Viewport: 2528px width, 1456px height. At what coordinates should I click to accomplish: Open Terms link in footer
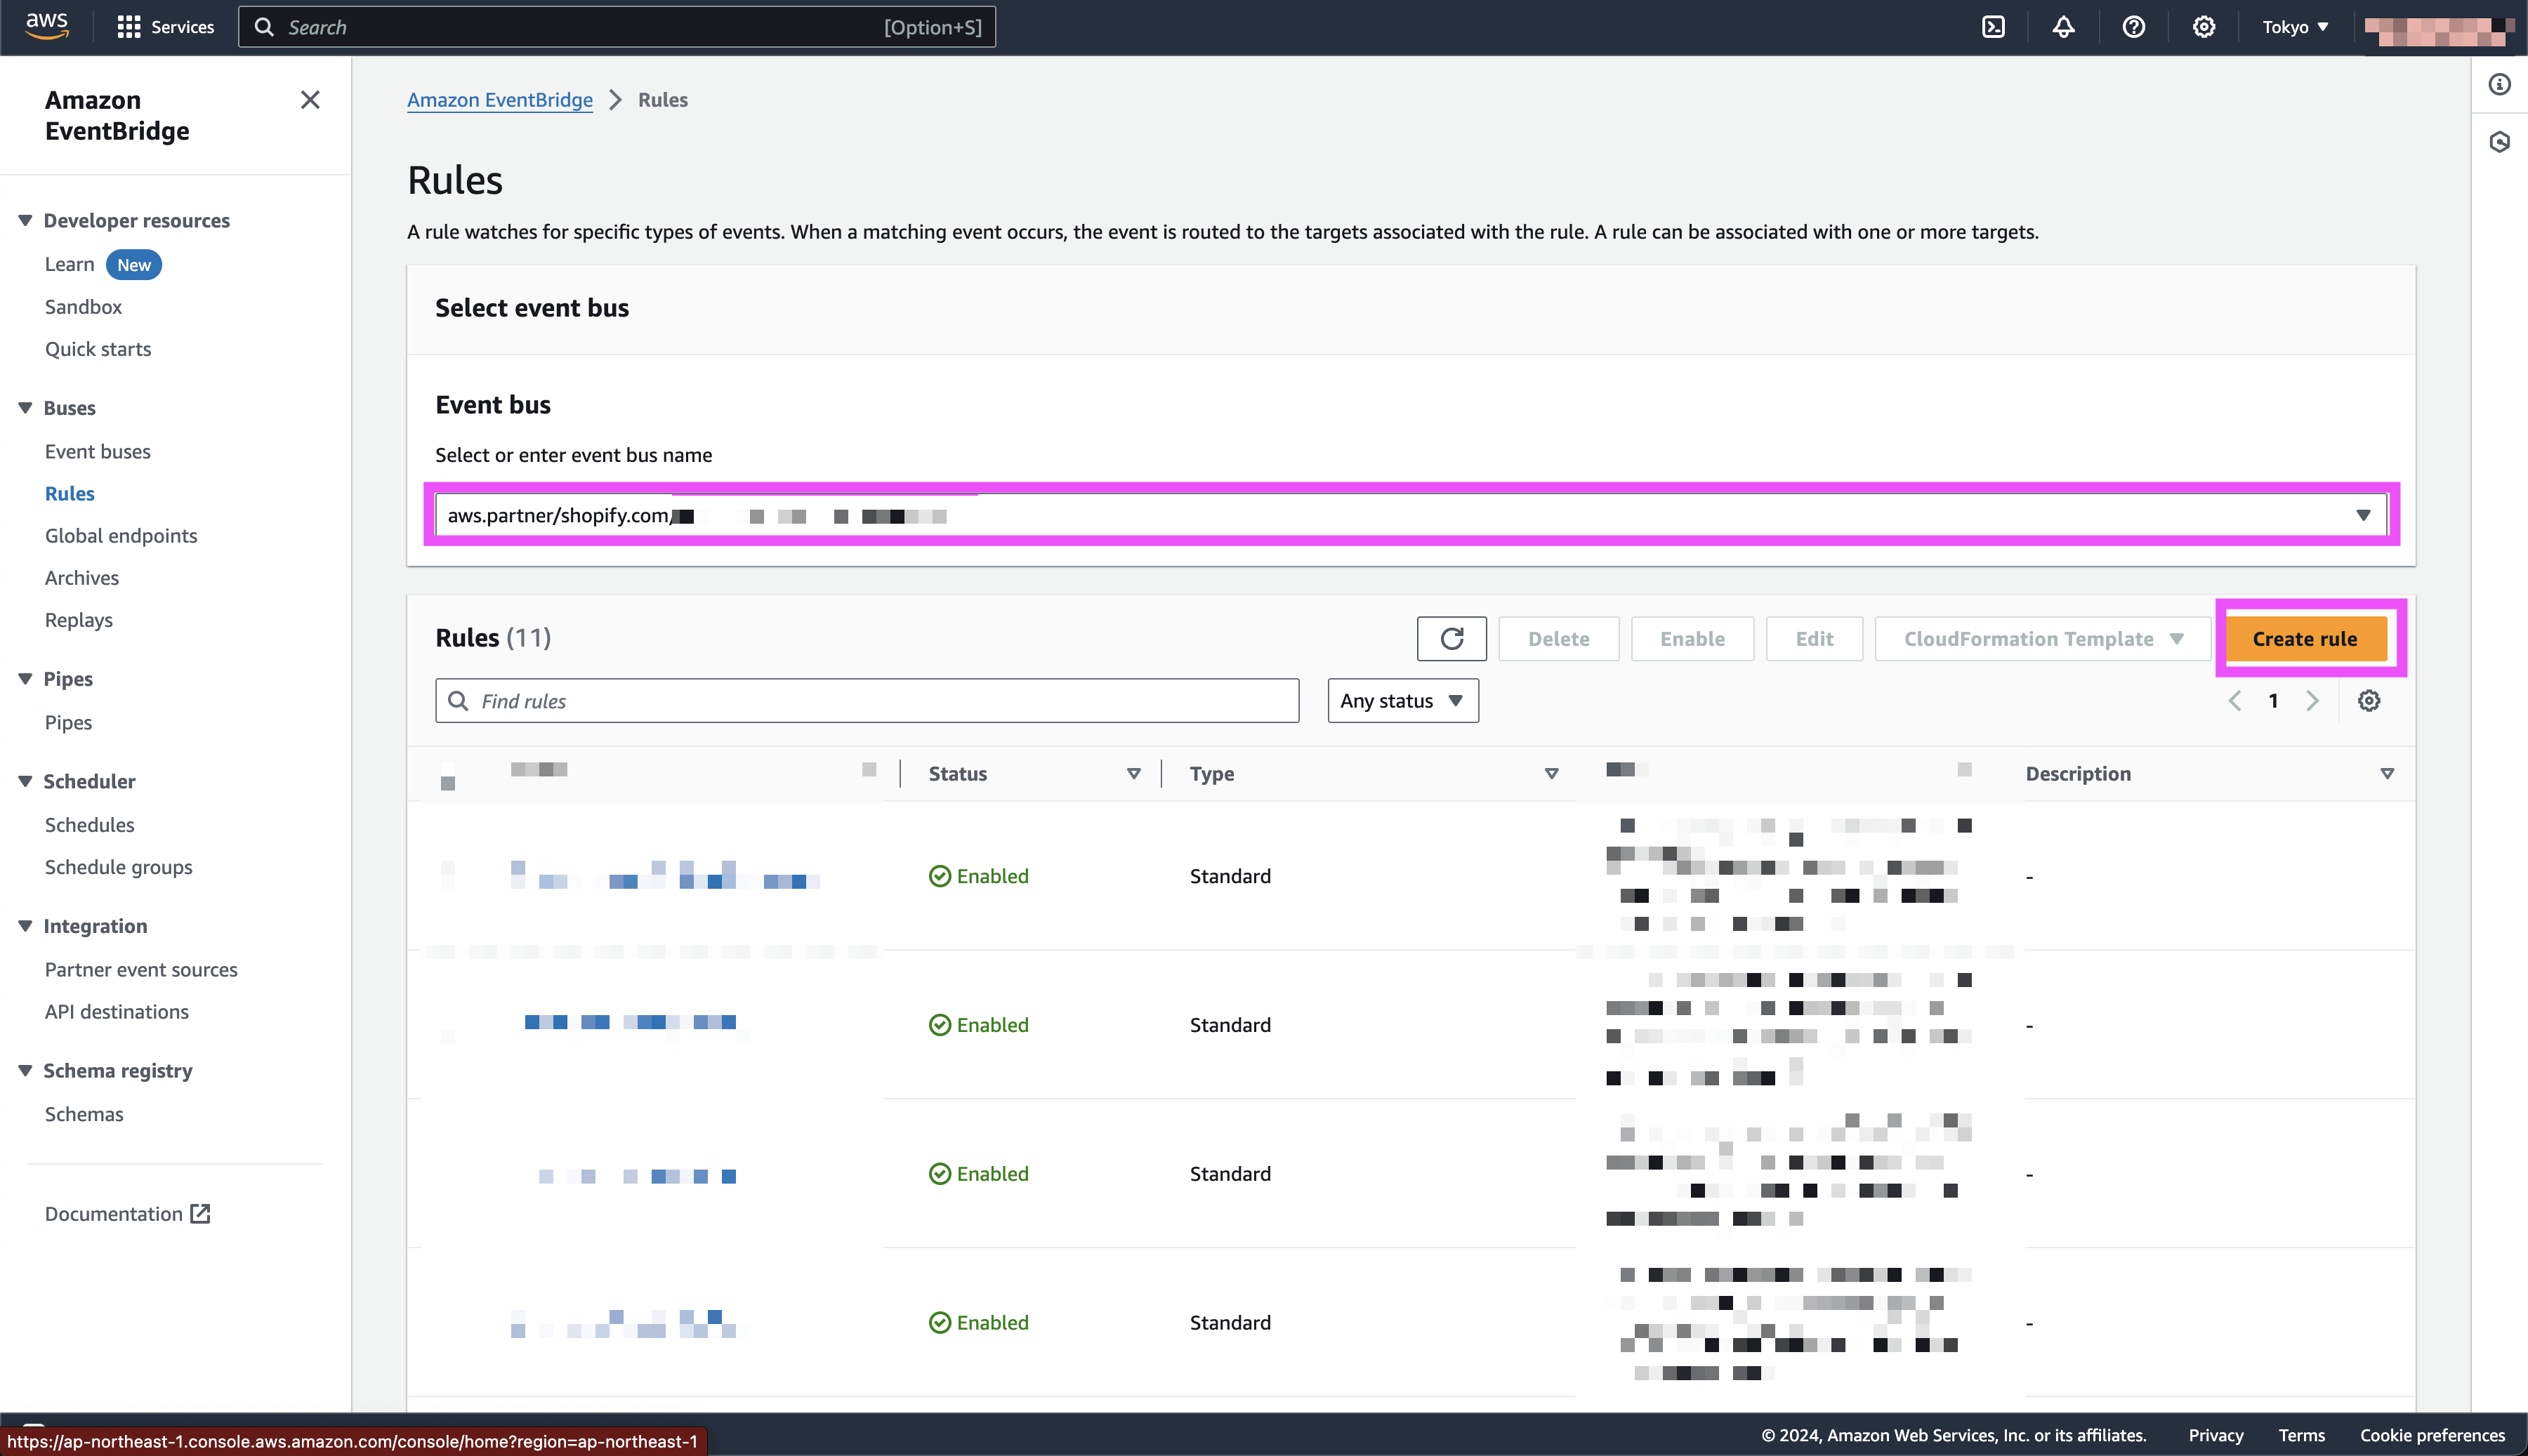[2302, 1435]
